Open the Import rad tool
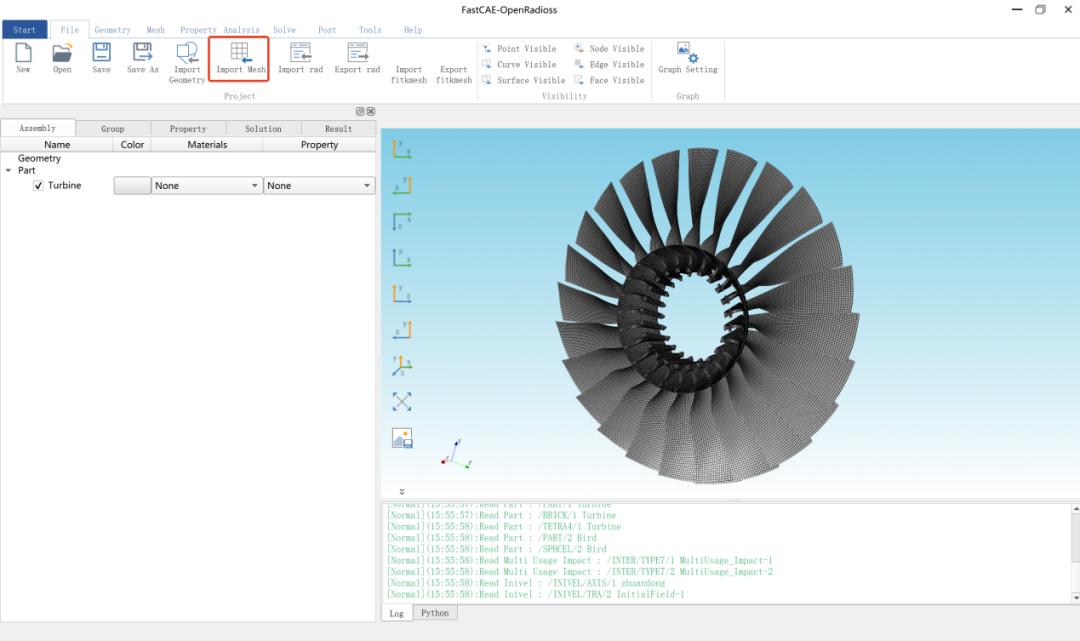The width and height of the screenshot is (1080, 641). tap(300, 52)
